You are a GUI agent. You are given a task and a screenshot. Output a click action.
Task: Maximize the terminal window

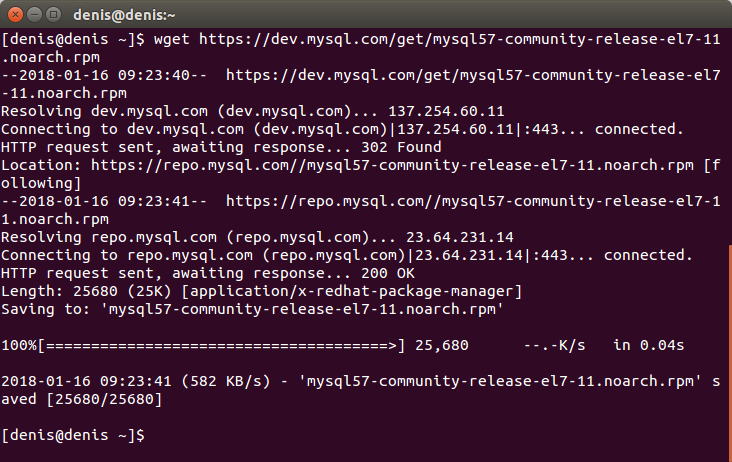[x=54, y=15]
